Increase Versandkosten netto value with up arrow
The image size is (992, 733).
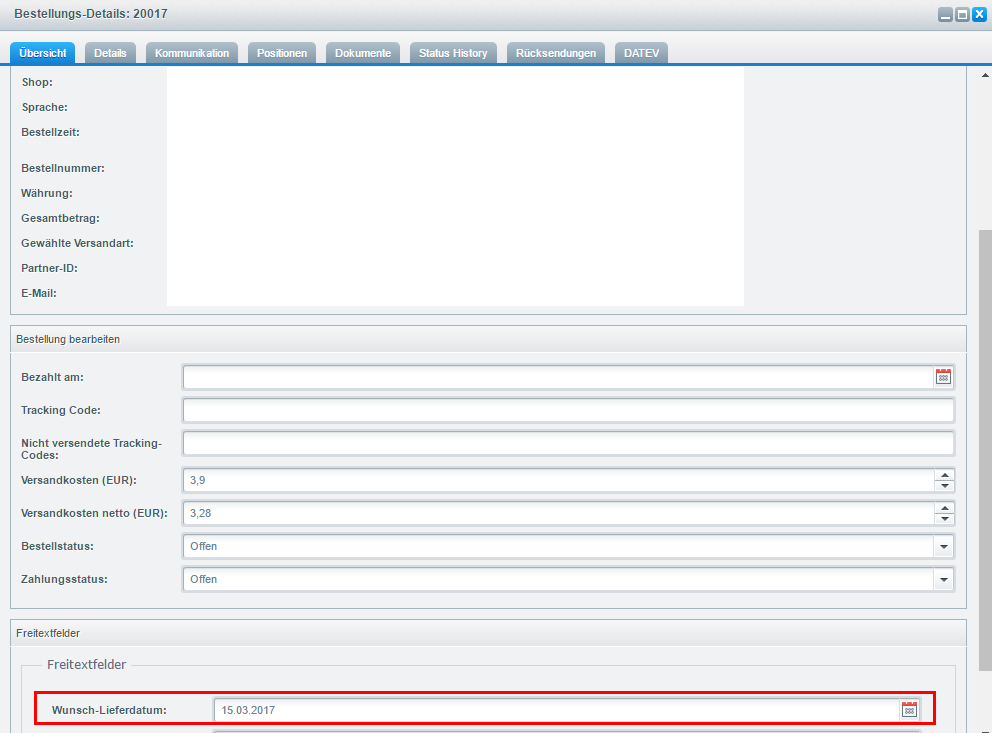[x=944, y=508]
